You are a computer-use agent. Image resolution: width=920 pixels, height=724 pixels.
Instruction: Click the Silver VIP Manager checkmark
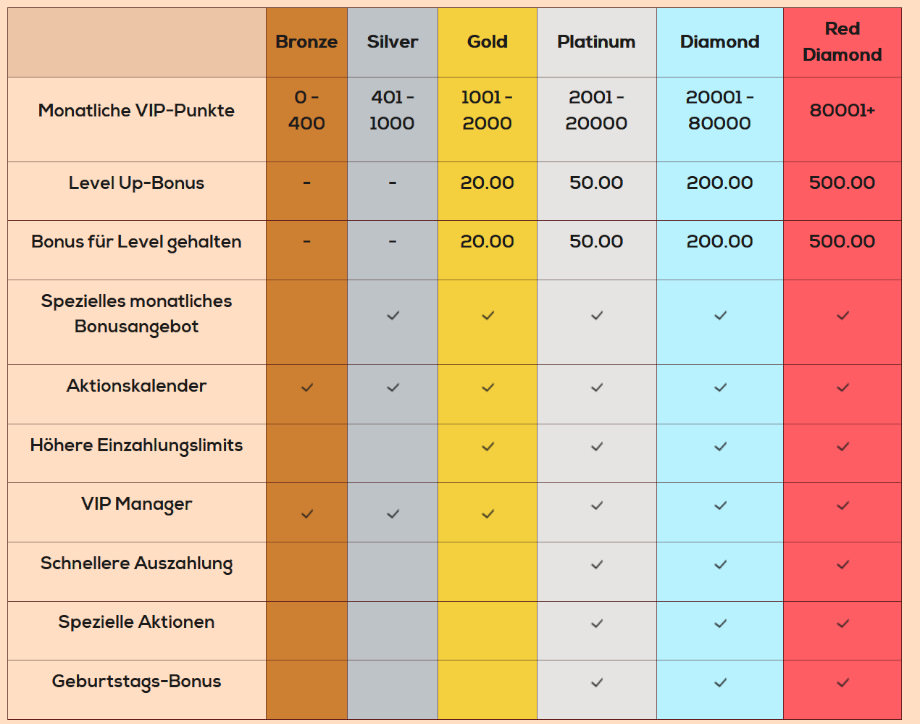393,514
